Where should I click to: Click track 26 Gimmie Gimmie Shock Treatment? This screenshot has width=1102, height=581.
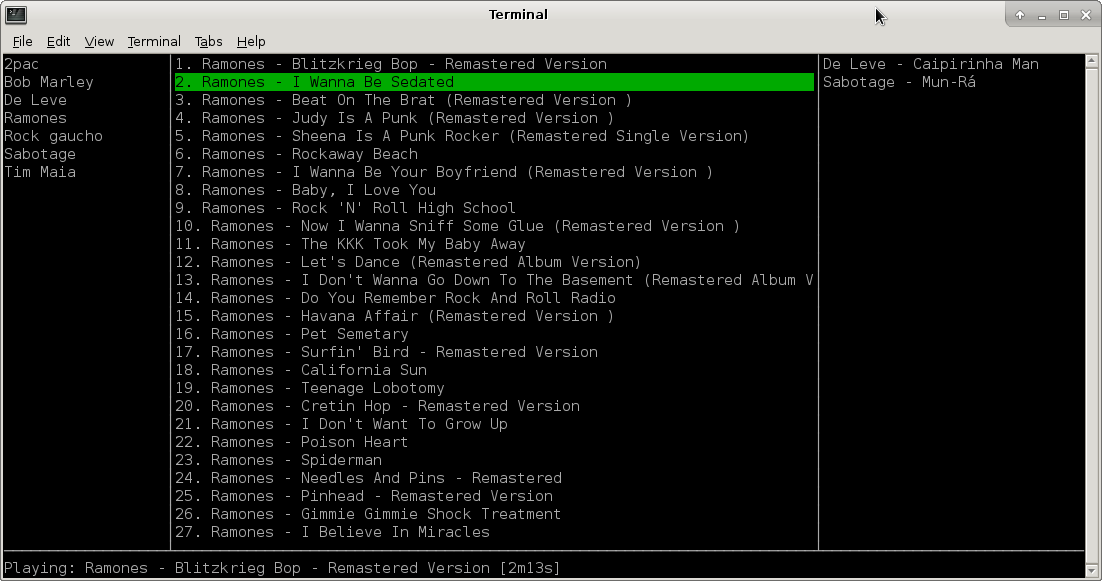pyautogui.click(x=368, y=514)
